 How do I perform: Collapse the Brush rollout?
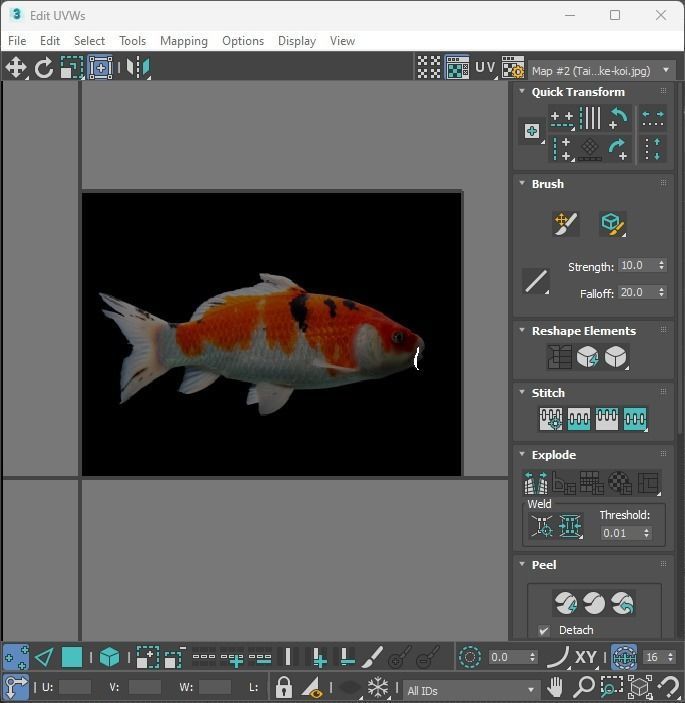coord(522,183)
